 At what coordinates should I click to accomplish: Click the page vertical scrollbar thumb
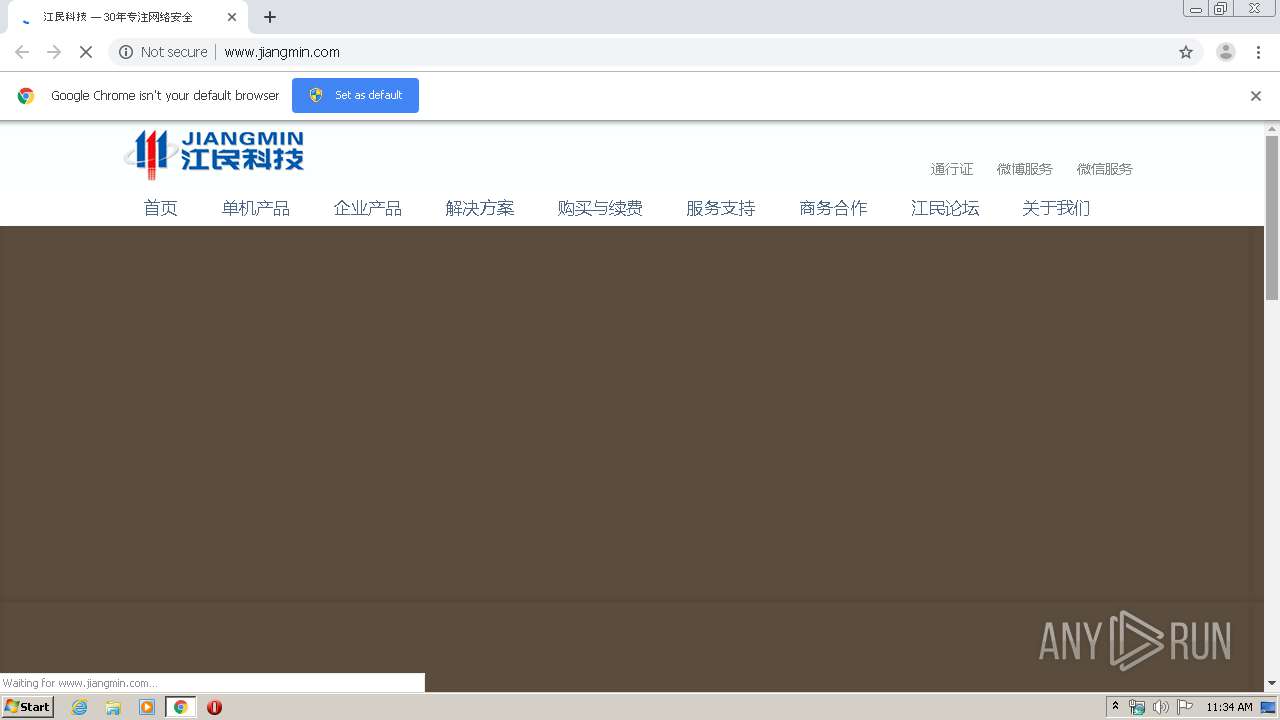tap(1272, 217)
